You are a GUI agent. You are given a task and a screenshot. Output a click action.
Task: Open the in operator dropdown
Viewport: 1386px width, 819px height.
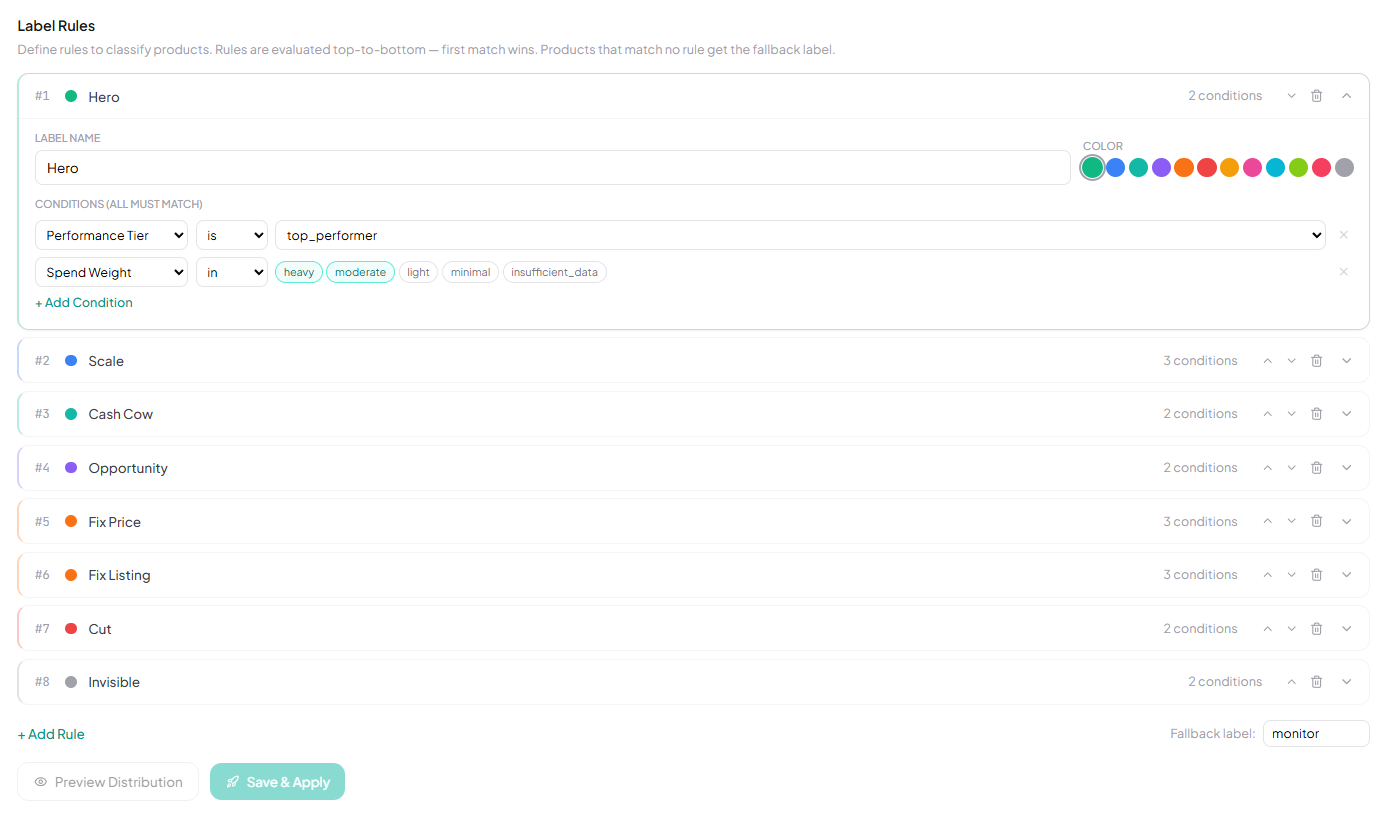tap(231, 271)
